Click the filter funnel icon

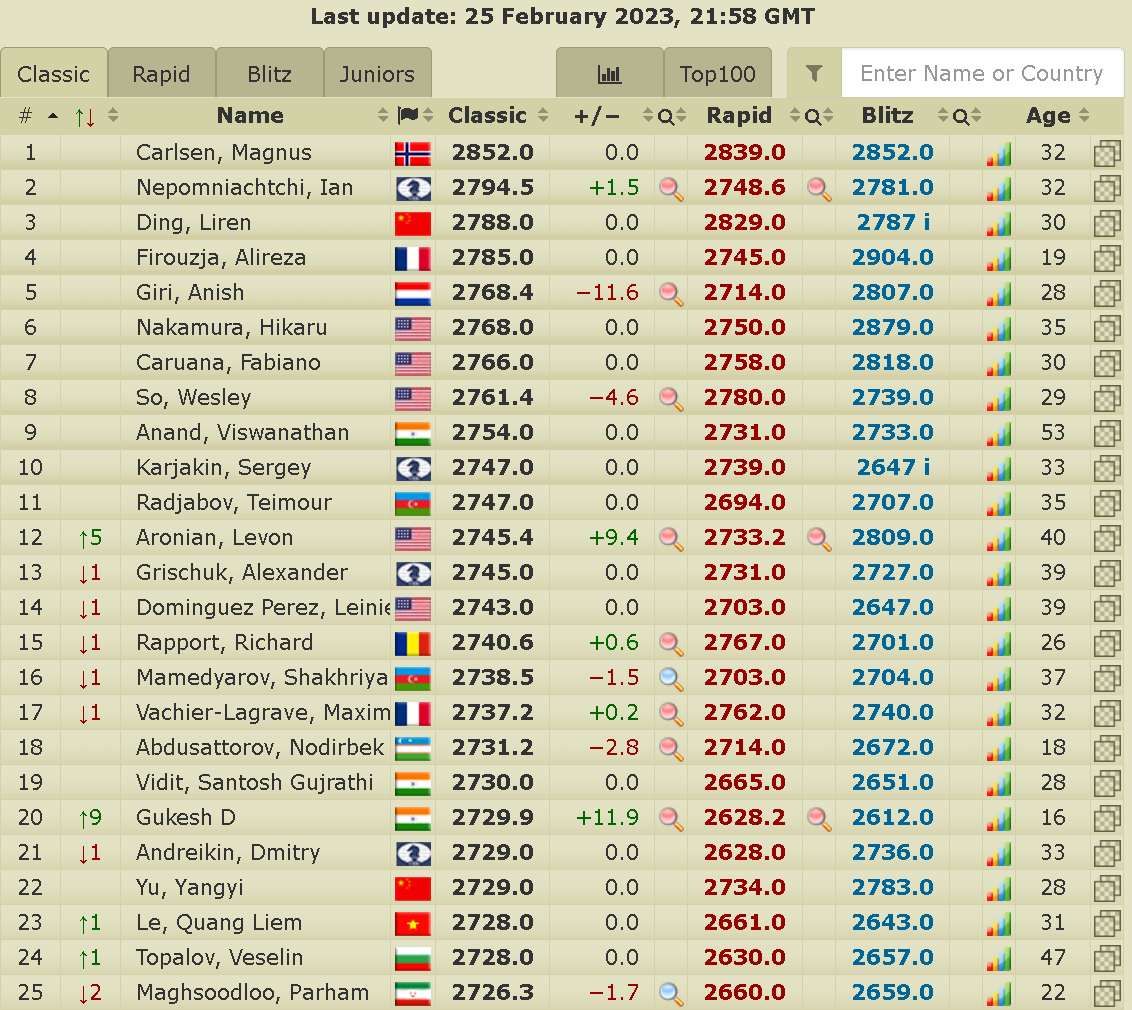(814, 74)
